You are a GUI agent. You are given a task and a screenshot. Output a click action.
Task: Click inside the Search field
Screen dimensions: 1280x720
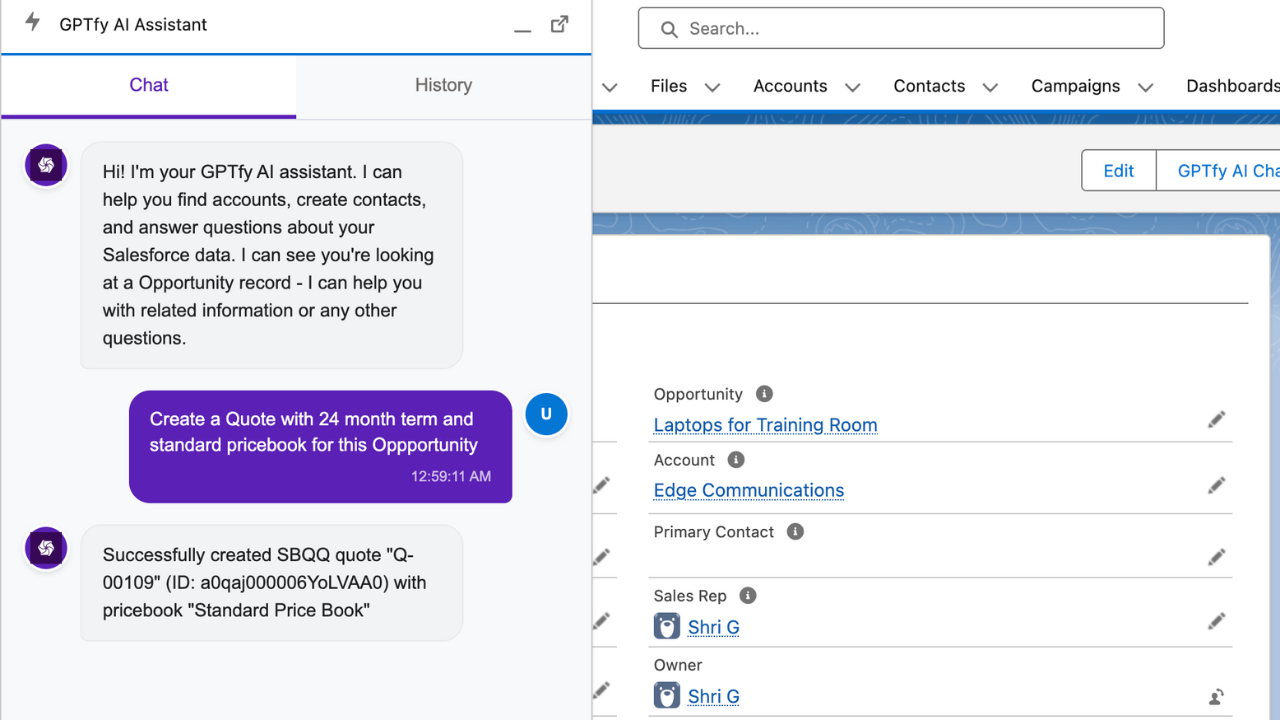pos(900,28)
